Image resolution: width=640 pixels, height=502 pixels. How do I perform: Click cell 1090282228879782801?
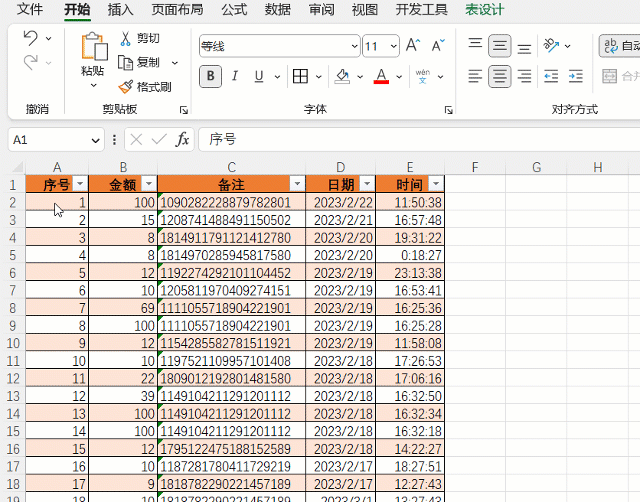point(231,202)
